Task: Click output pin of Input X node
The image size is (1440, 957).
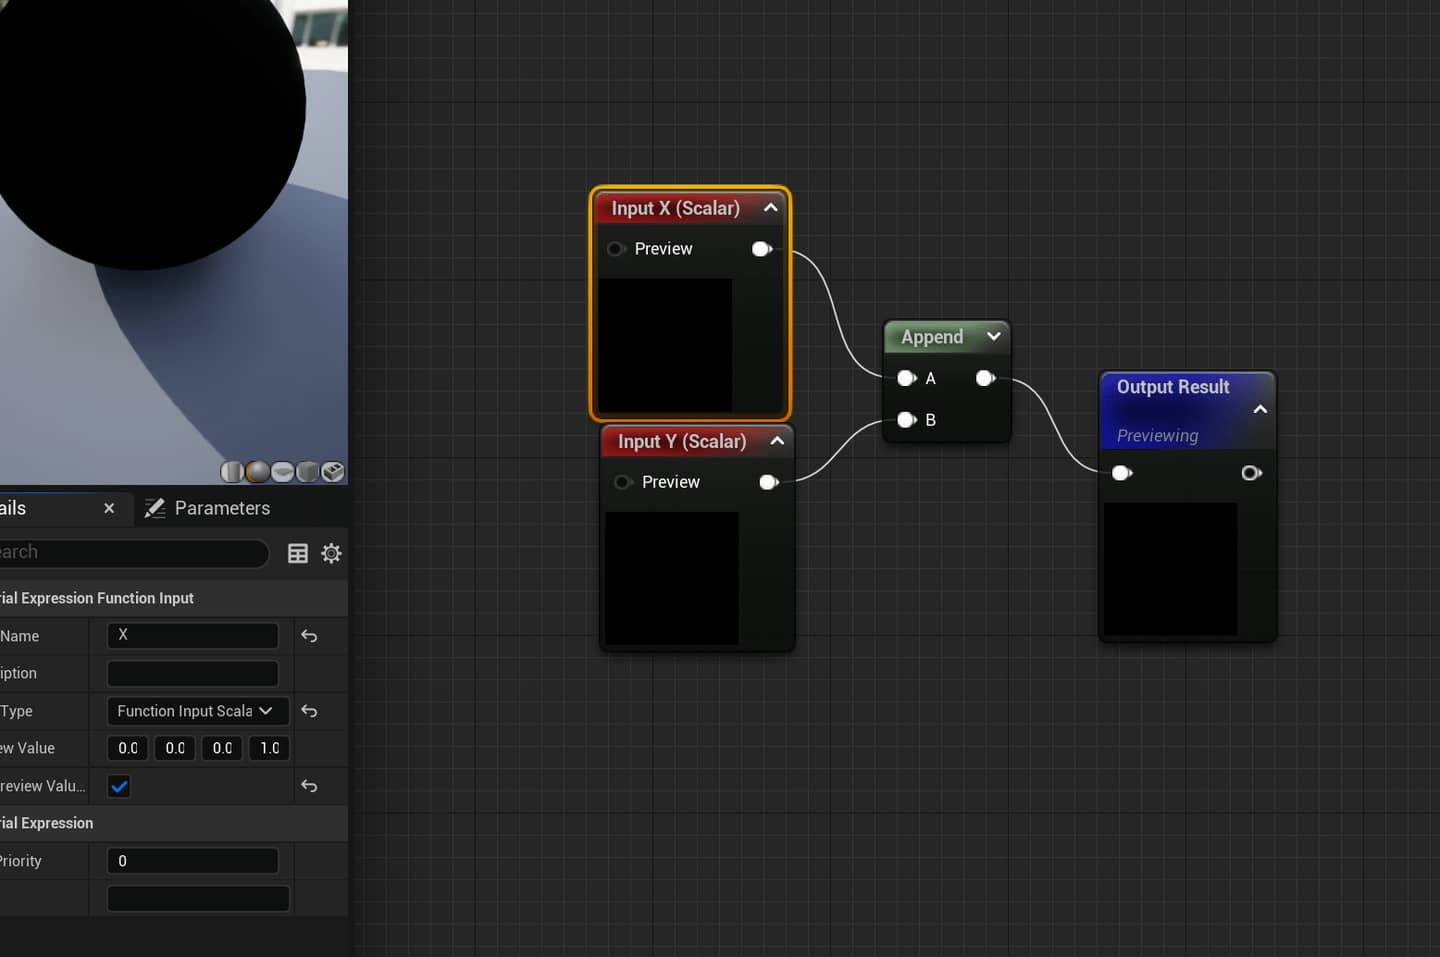Action: coord(762,248)
